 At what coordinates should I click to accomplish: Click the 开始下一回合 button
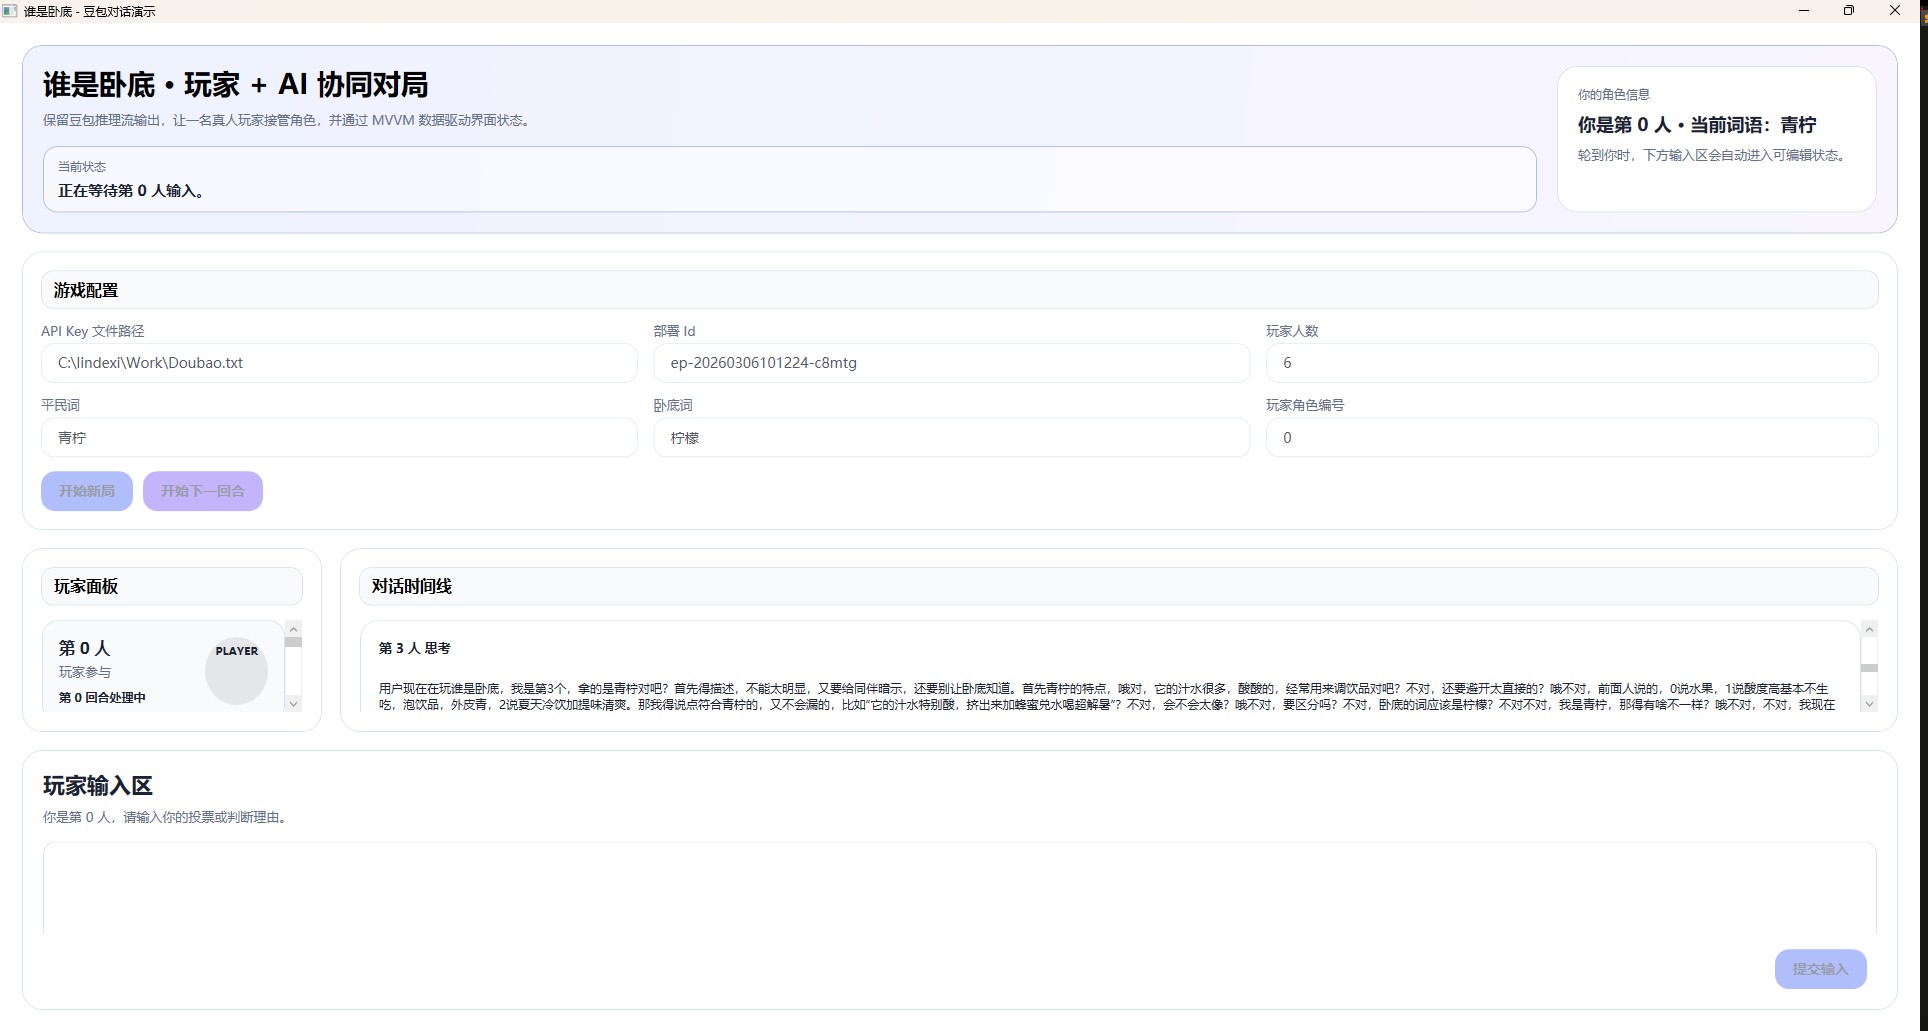[x=203, y=491]
